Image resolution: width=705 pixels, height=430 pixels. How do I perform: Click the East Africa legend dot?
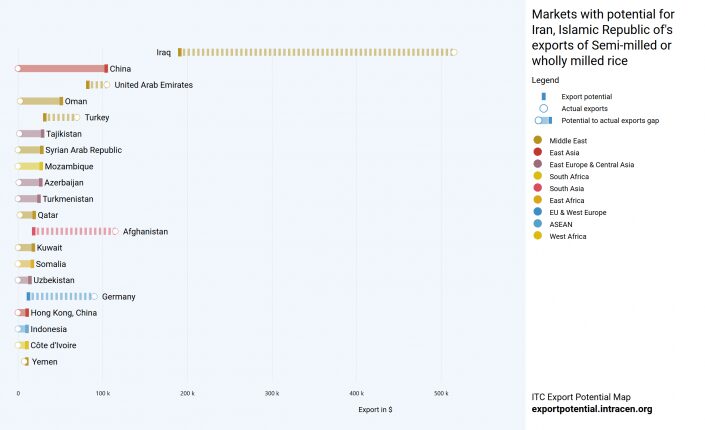coord(537,200)
